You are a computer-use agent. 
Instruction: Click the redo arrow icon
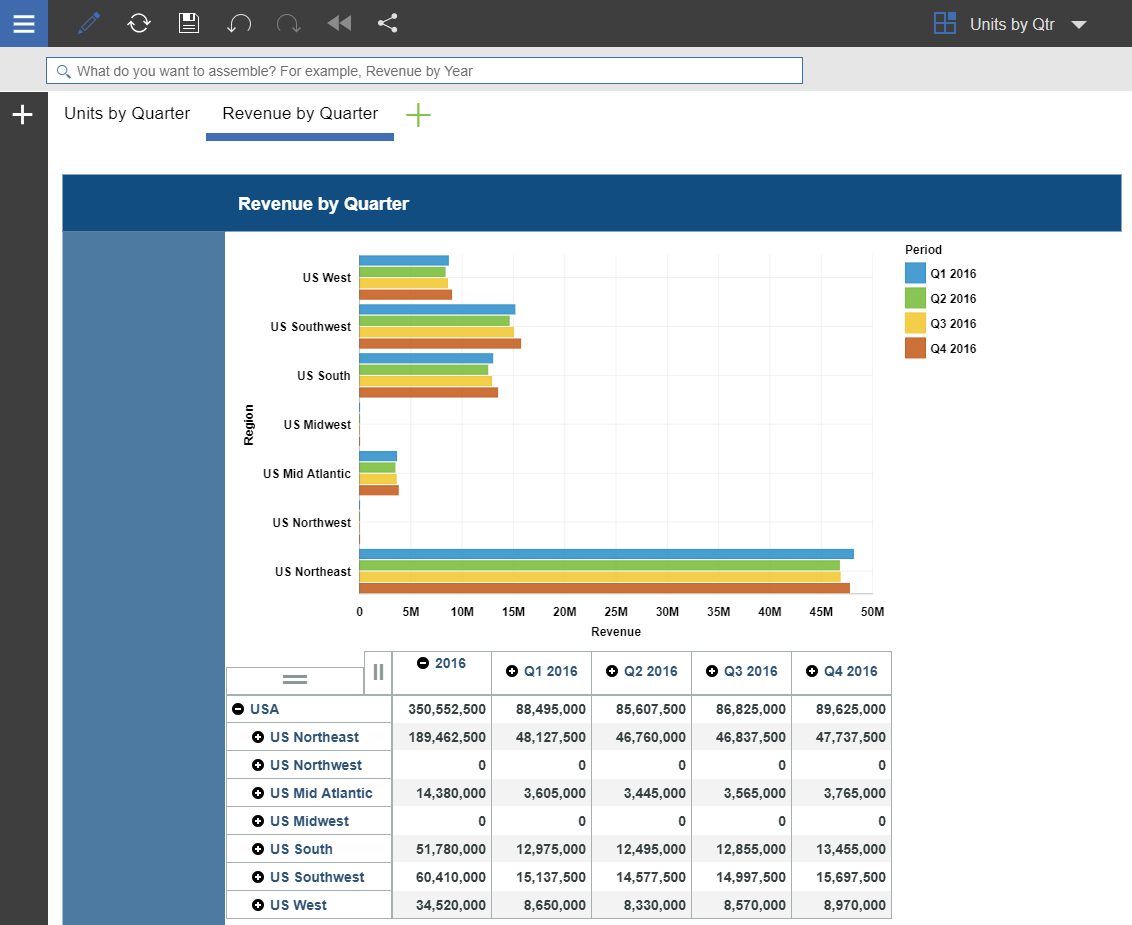pyautogui.click(x=289, y=23)
